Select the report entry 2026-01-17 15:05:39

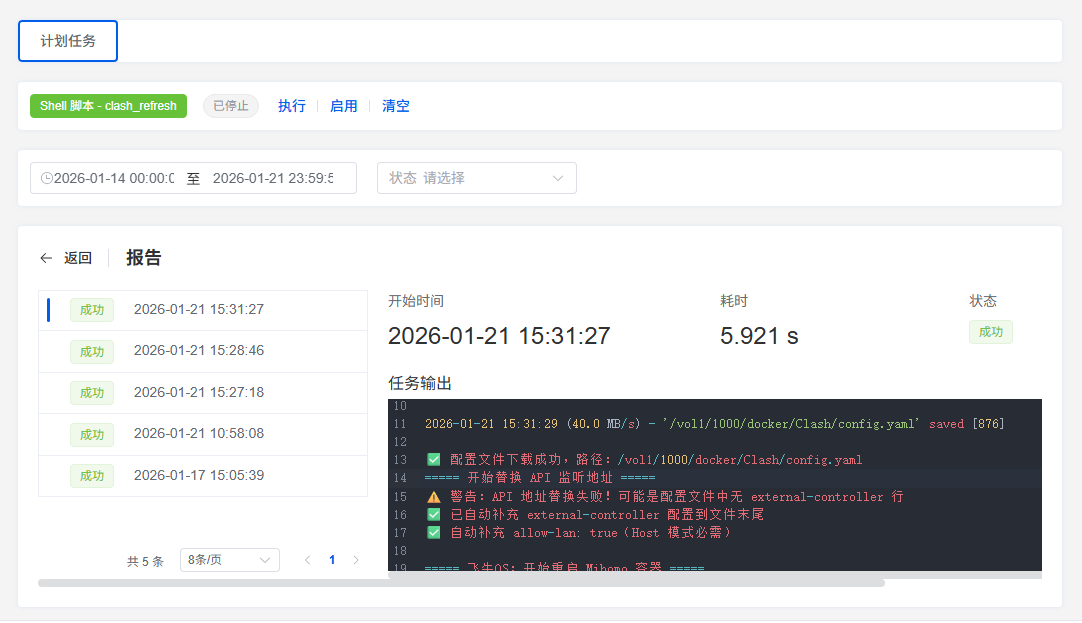200,475
